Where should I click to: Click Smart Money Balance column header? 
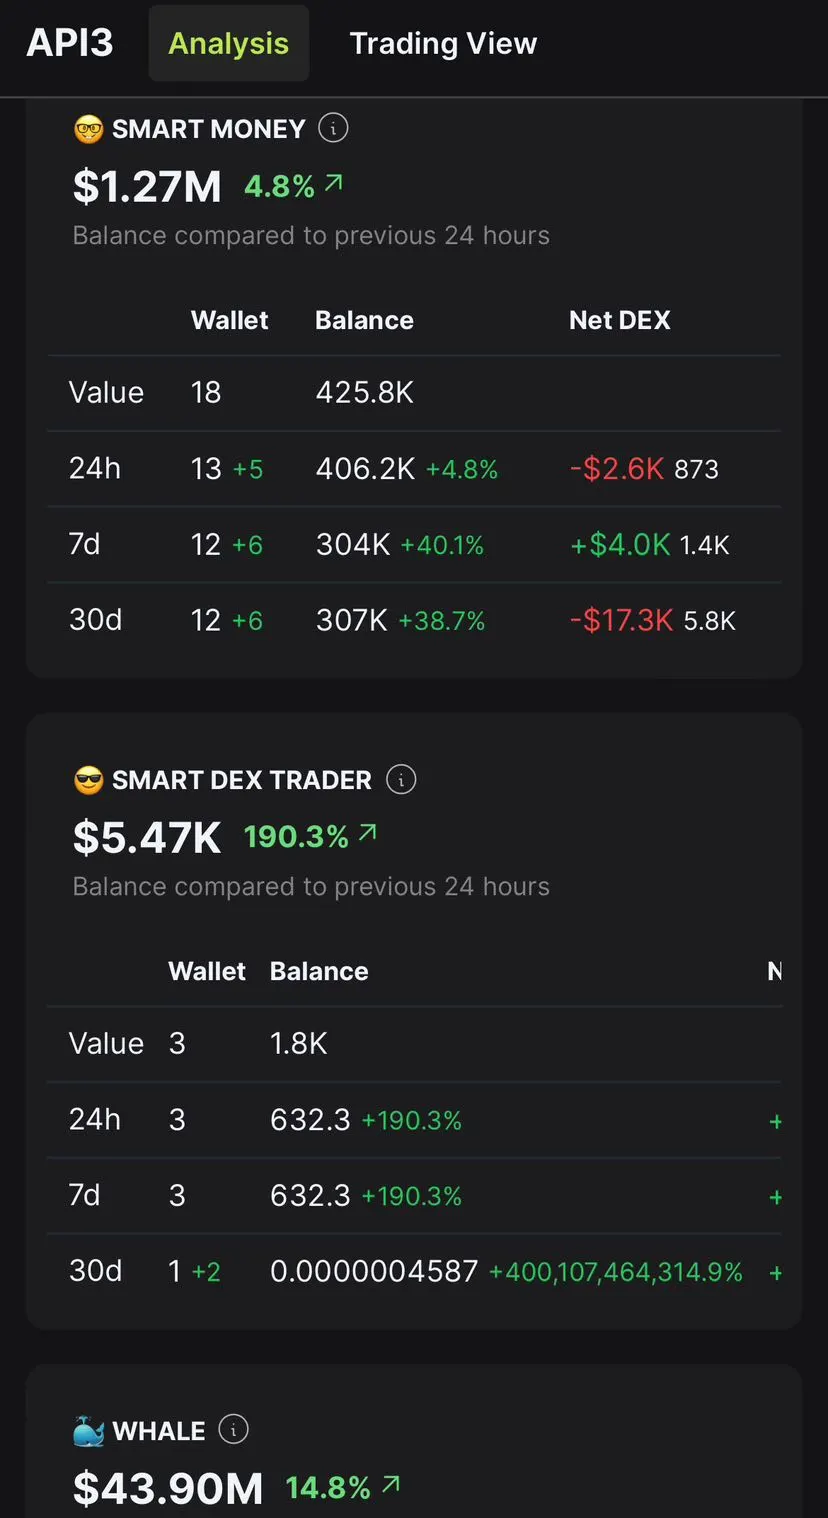click(364, 320)
